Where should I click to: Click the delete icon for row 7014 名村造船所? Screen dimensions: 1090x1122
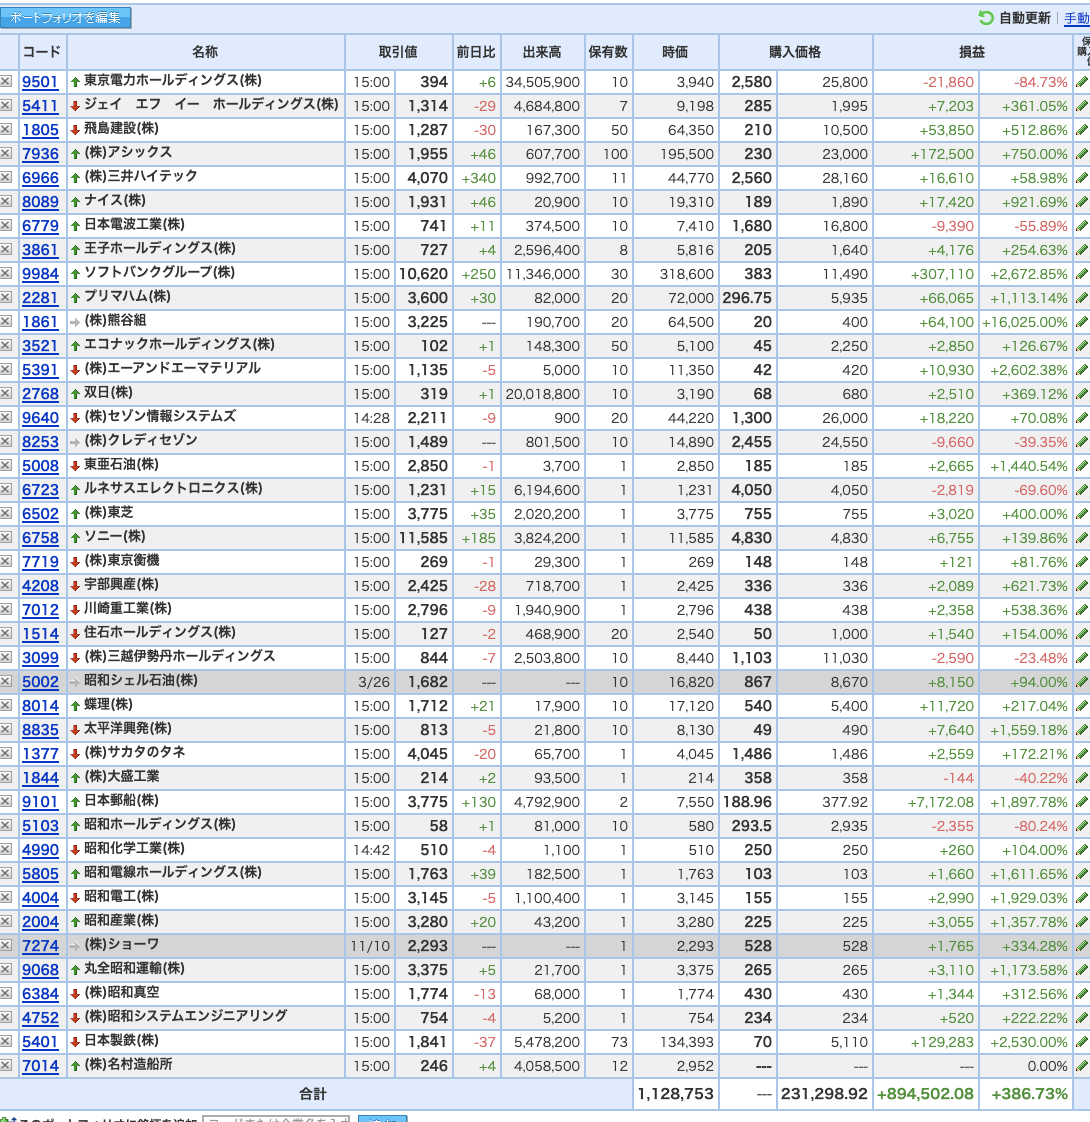(6, 1065)
